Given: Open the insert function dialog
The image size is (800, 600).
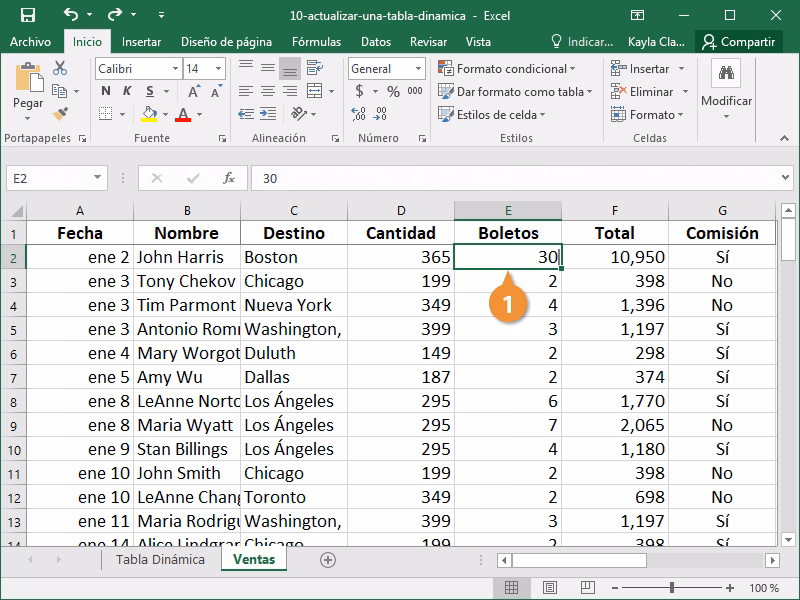Looking at the screenshot, I should [229, 178].
